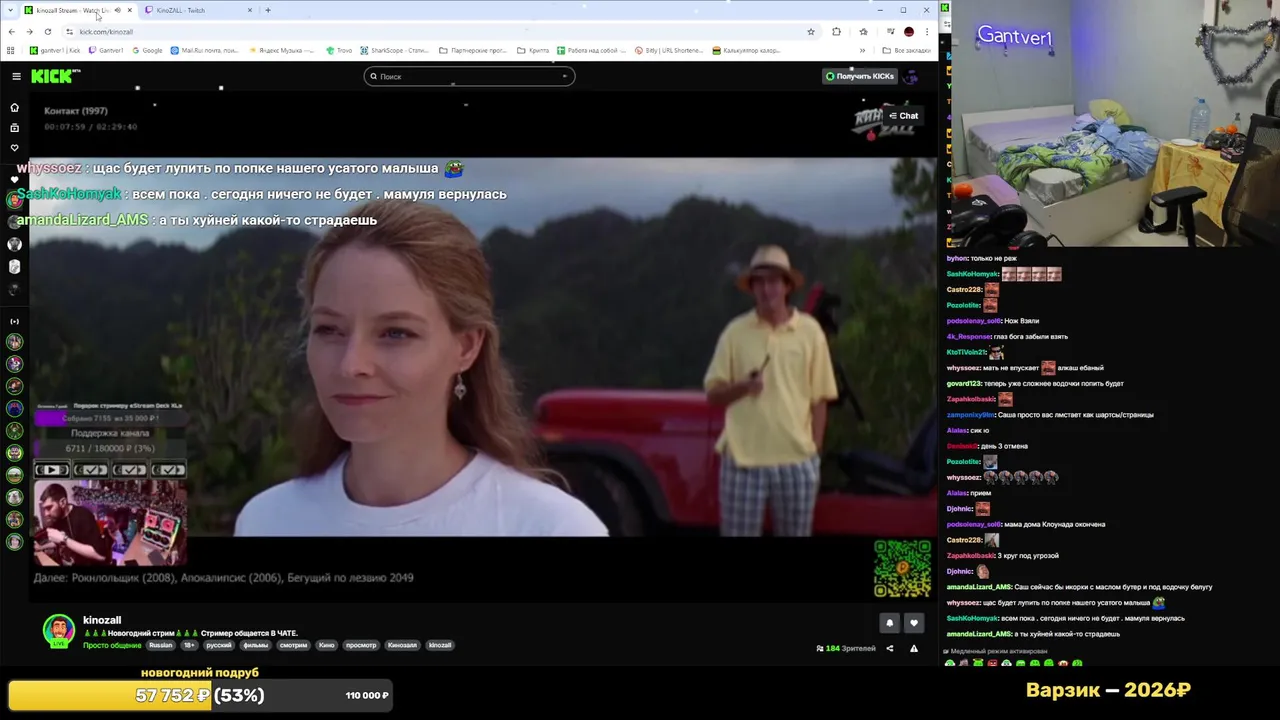The height and width of the screenshot is (720, 1280).
Task: Open the SharkScope bookmark
Action: click(396, 50)
